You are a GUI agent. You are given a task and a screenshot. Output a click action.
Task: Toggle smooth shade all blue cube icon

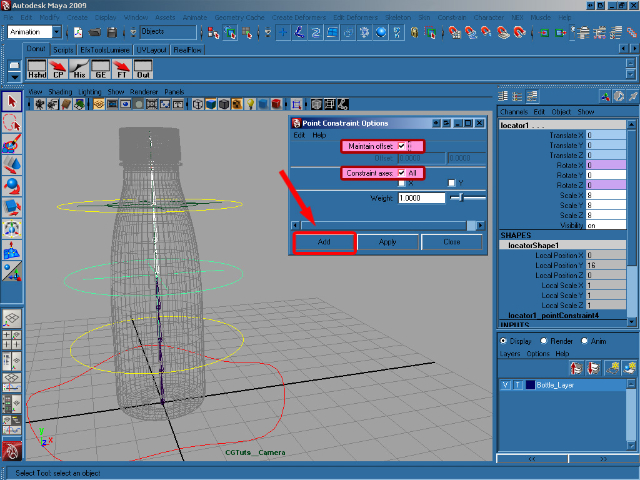pos(211,104)
